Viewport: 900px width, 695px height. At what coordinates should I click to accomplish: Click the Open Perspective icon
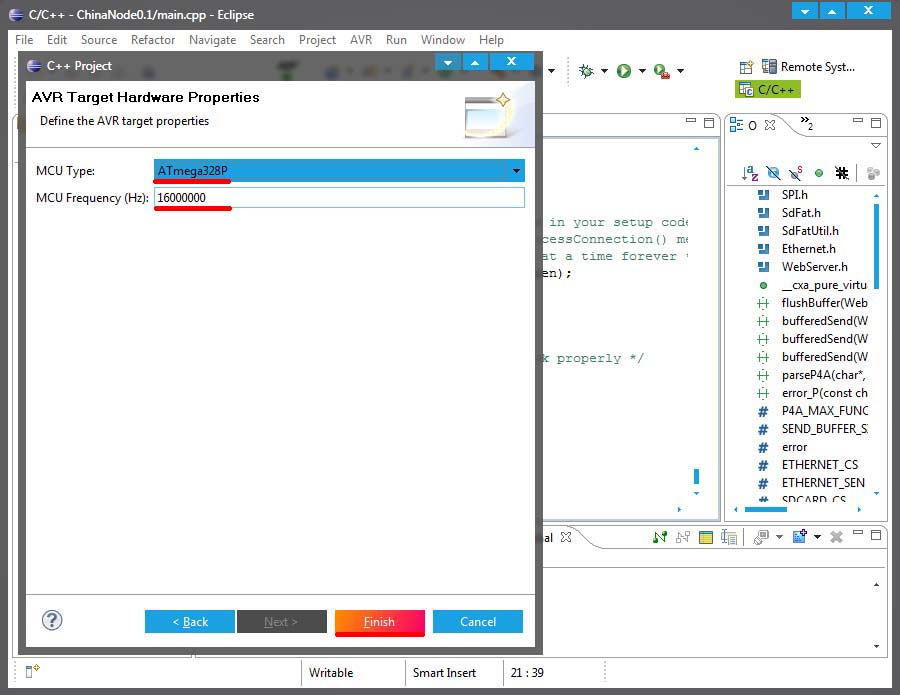tap(746, 67)
